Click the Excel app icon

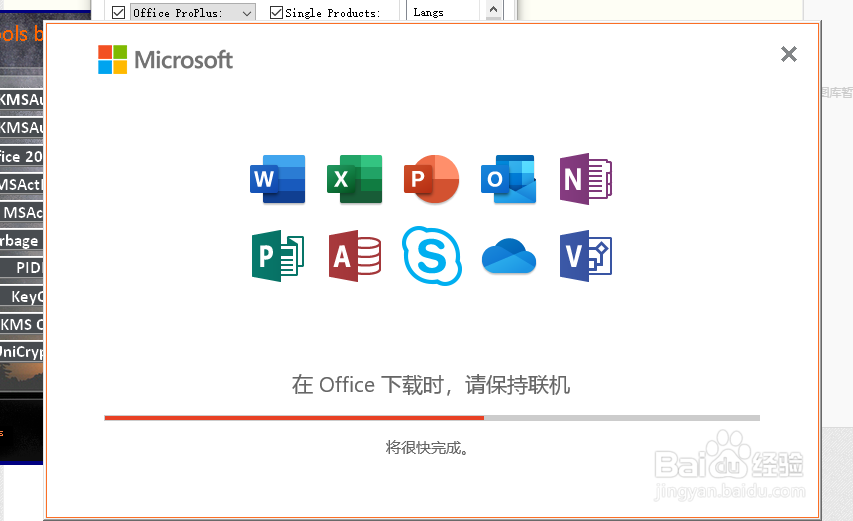pos(355,179)
